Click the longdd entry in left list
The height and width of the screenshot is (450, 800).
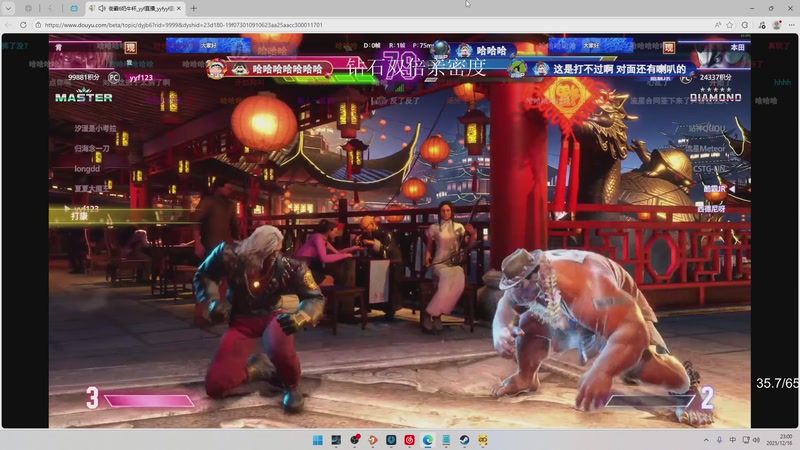pos(87,169)
